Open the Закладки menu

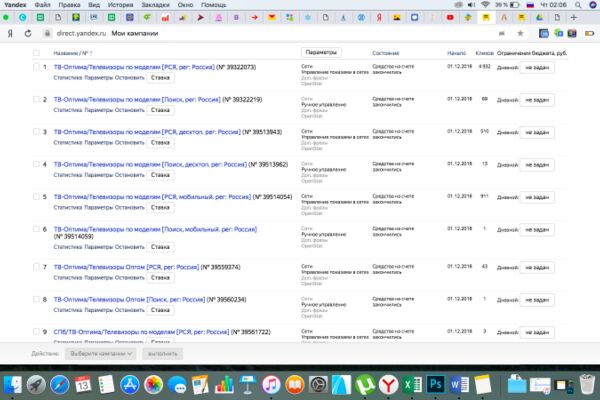click(155, 5)
